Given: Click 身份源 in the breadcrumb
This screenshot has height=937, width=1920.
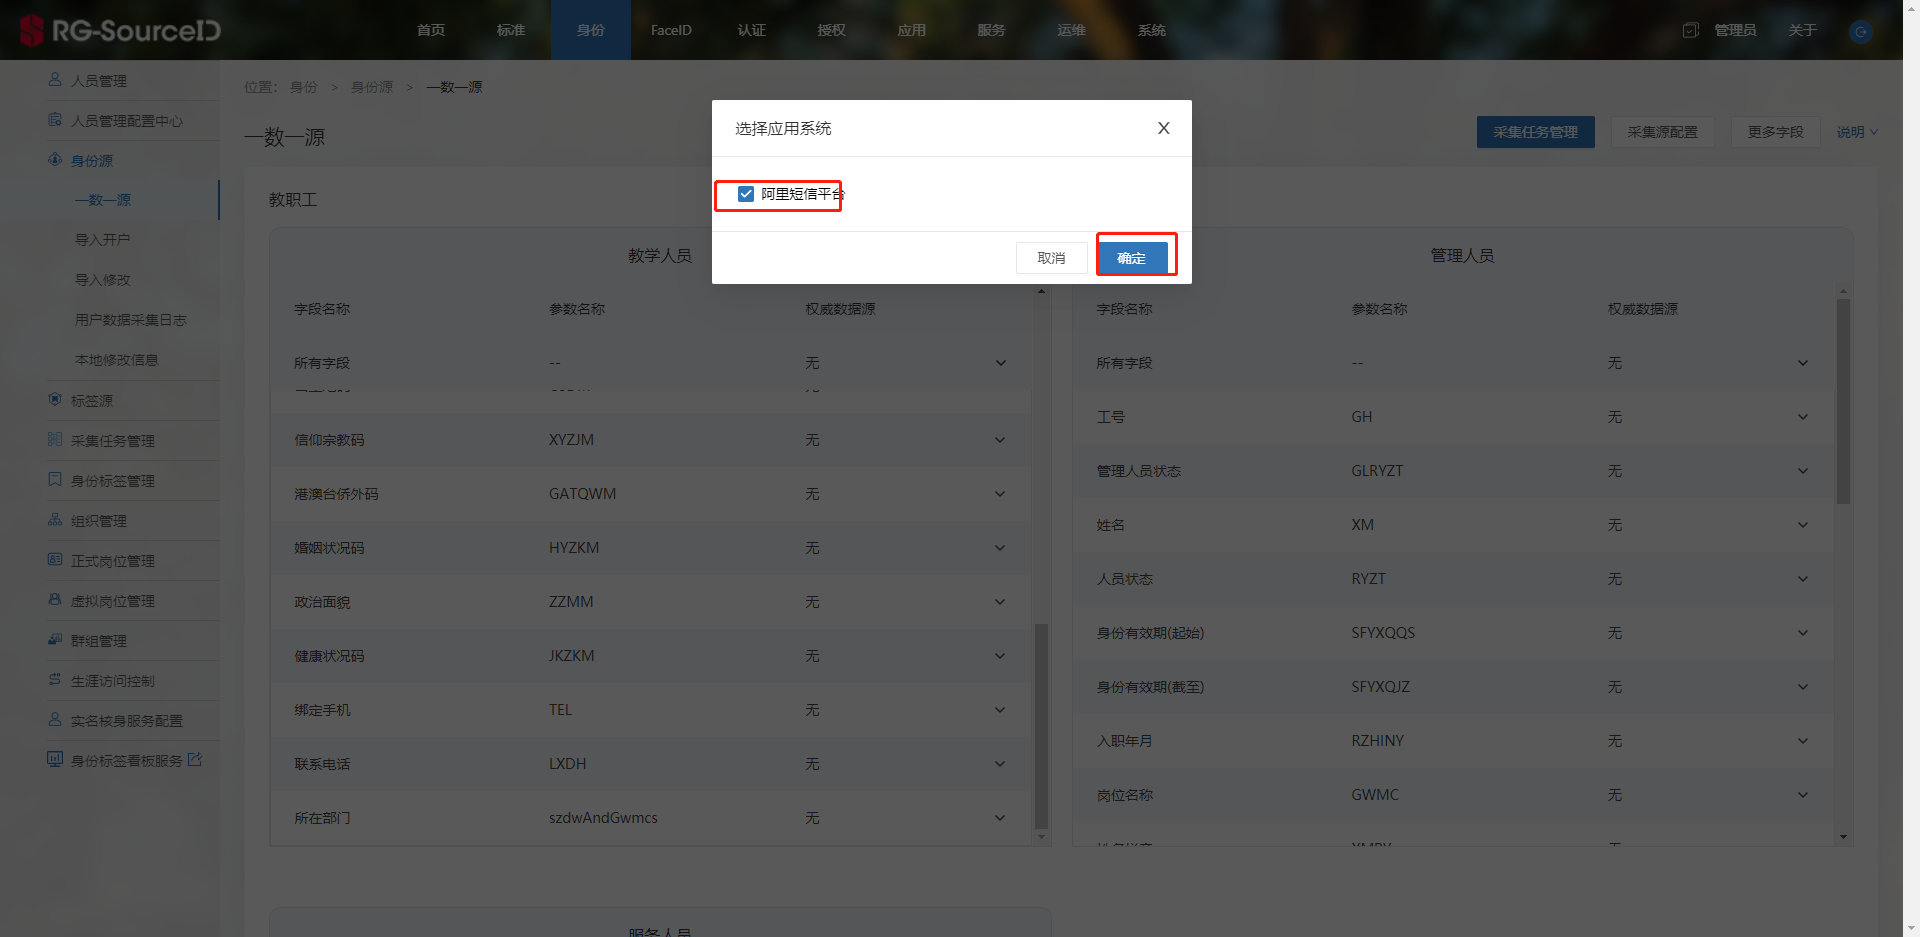Looking at the screenshot, I should coord(372,87).
